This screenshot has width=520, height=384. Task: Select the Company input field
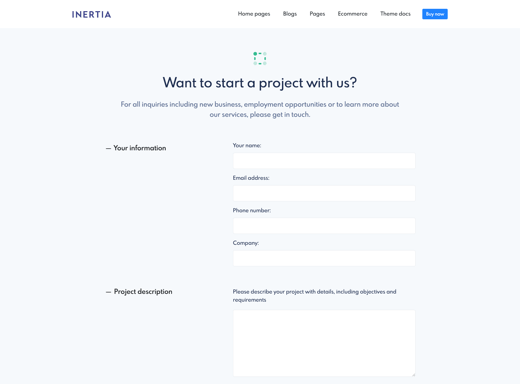pyautogui.click(x=324, y=258)
